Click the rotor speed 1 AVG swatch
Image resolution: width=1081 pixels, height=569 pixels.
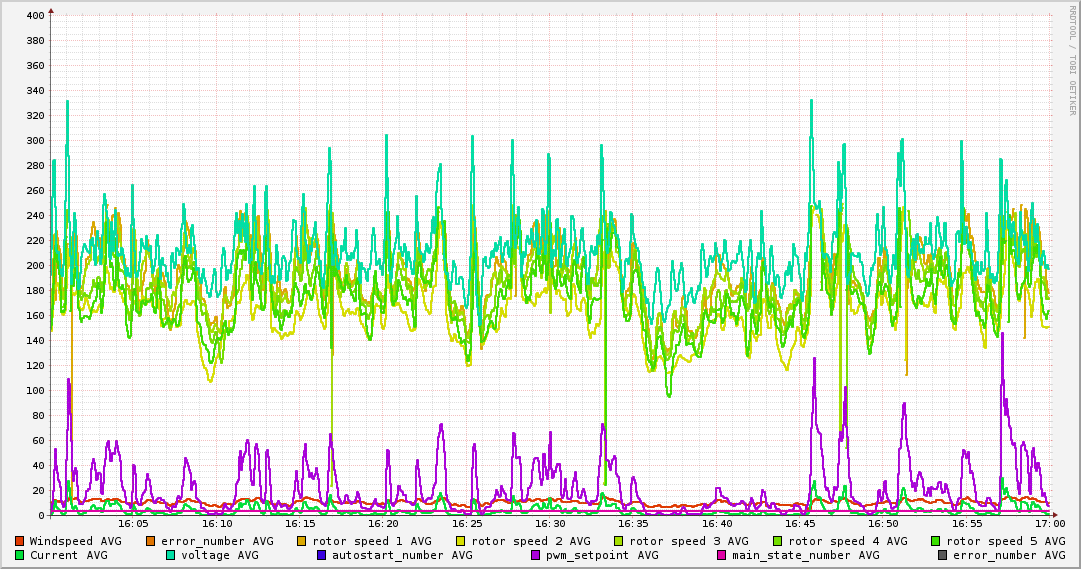[303, 541]
